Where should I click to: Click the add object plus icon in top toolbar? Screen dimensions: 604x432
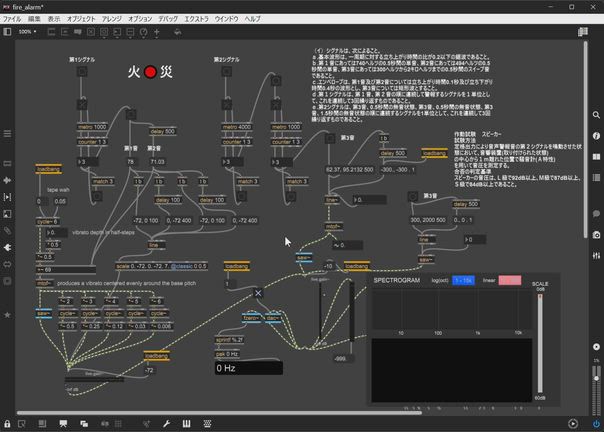coord(157,32)
